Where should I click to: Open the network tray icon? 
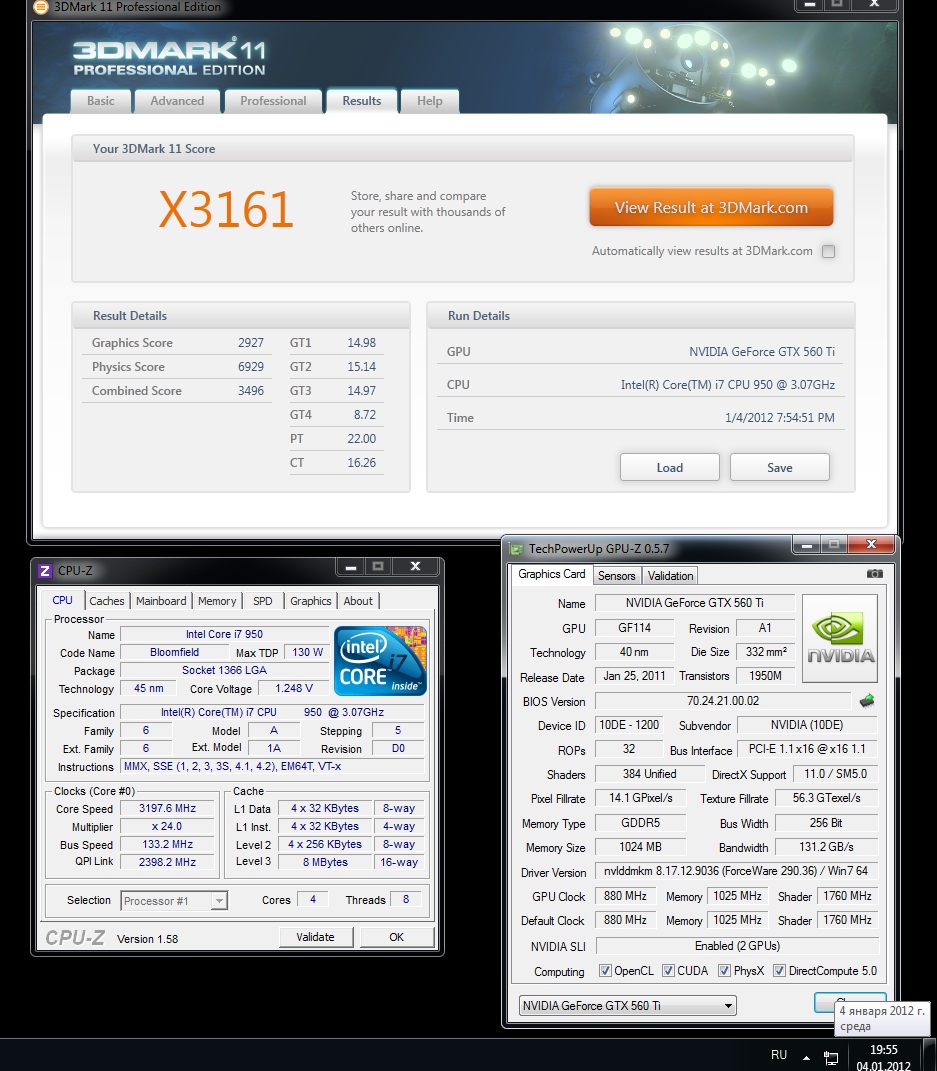[x=830, y=1057]
